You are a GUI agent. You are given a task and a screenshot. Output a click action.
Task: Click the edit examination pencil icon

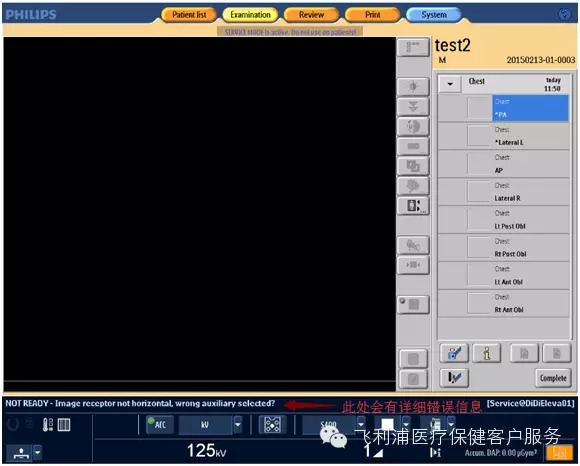tap(454, 353)
